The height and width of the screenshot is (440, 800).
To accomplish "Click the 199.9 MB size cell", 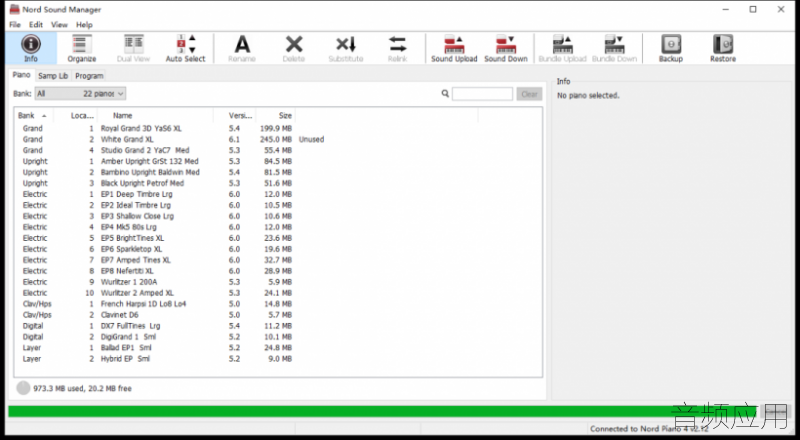I will pos(276,129).
